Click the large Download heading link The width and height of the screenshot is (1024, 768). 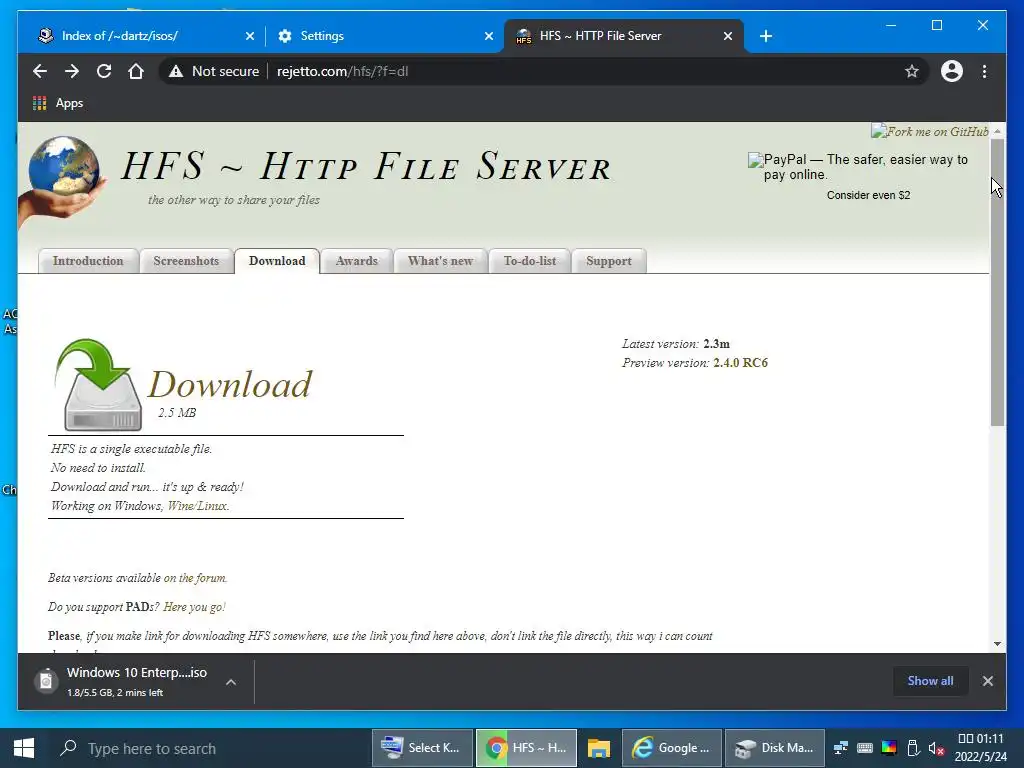[x=230, y=384]
